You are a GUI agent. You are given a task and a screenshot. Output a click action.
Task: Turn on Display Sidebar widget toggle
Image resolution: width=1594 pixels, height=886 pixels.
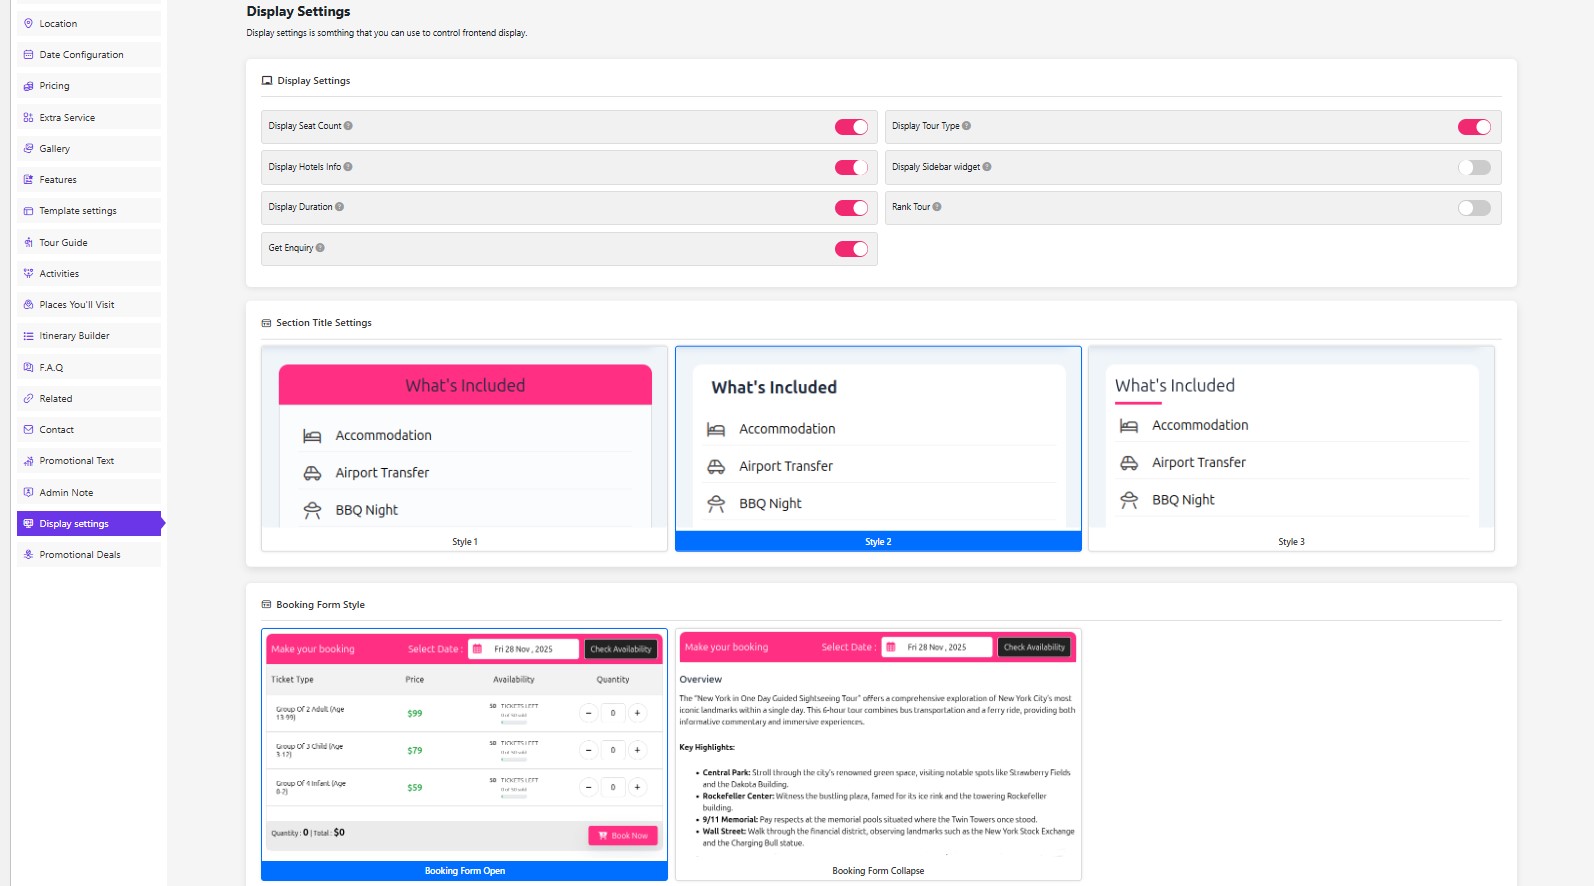coord(1473,168)
